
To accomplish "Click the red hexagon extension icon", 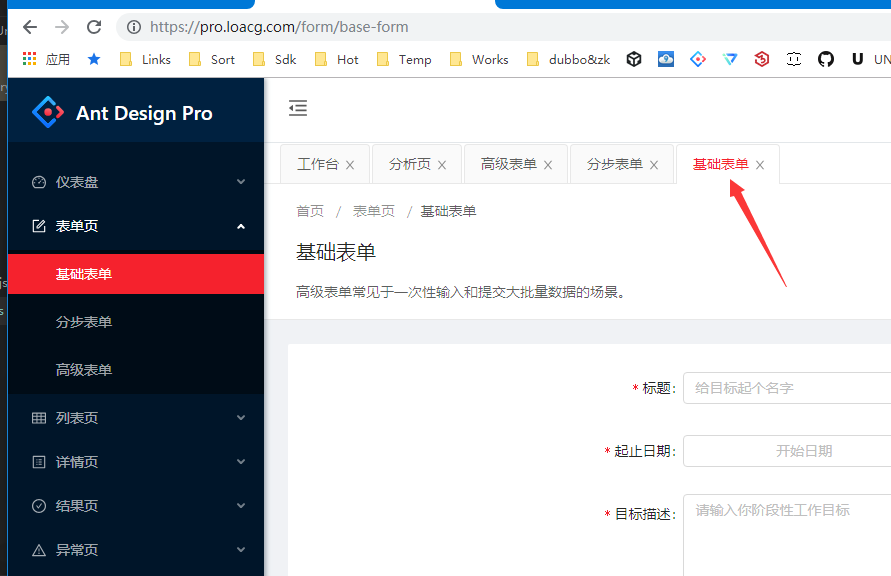I will click(x=762, y=59).
